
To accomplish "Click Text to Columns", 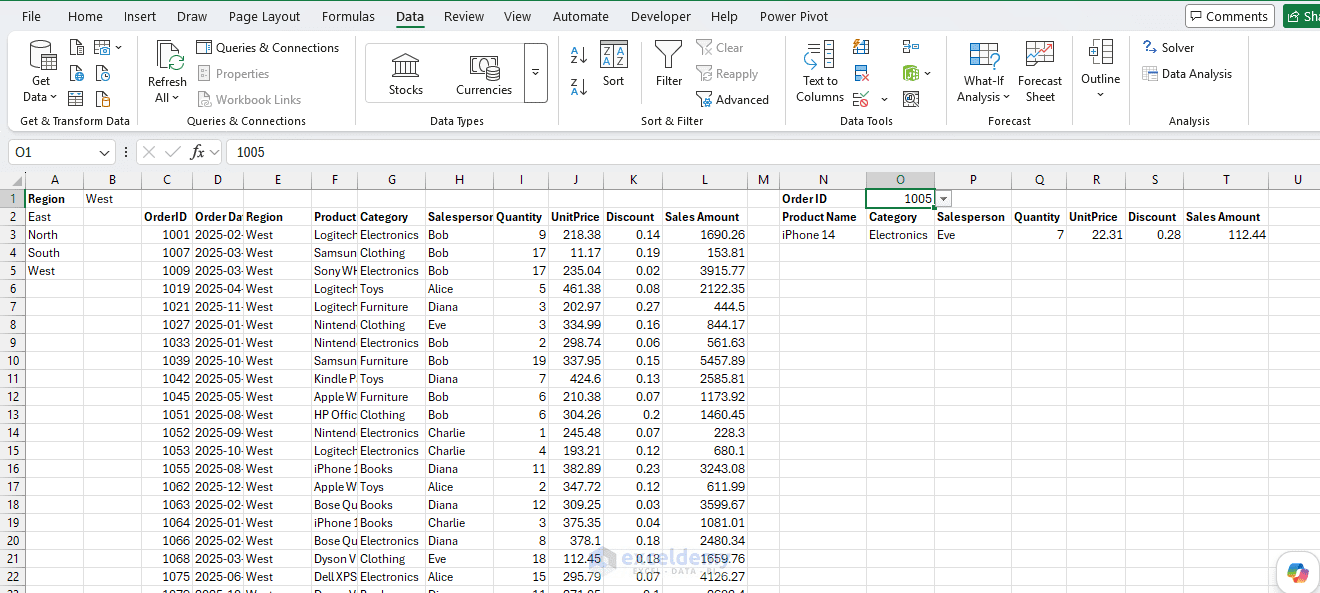I will [820, 71].
